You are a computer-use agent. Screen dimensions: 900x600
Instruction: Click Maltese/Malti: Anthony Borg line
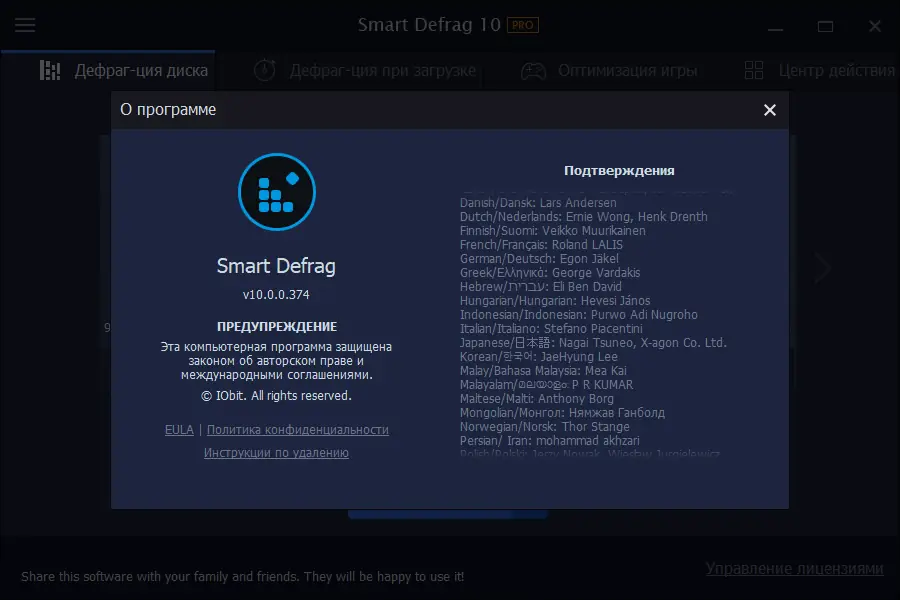[x=537, y=398]
